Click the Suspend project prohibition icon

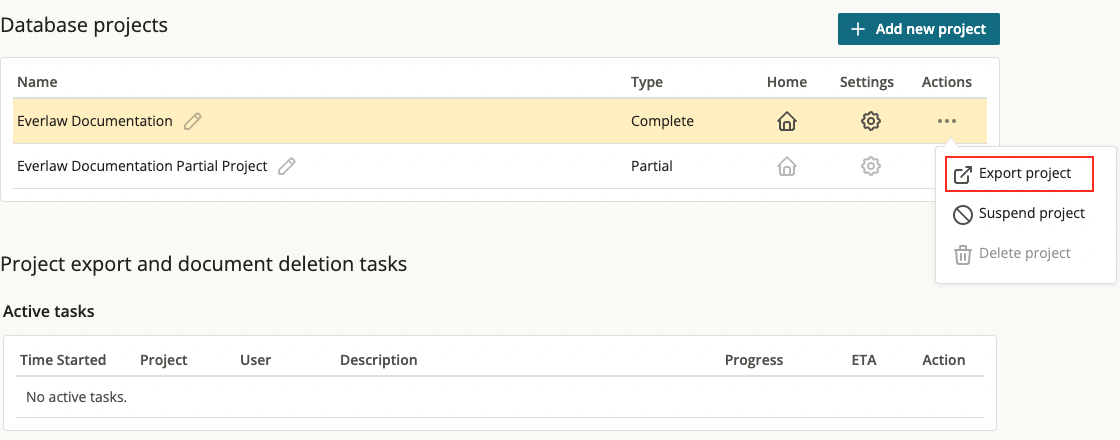coord(963,215)
